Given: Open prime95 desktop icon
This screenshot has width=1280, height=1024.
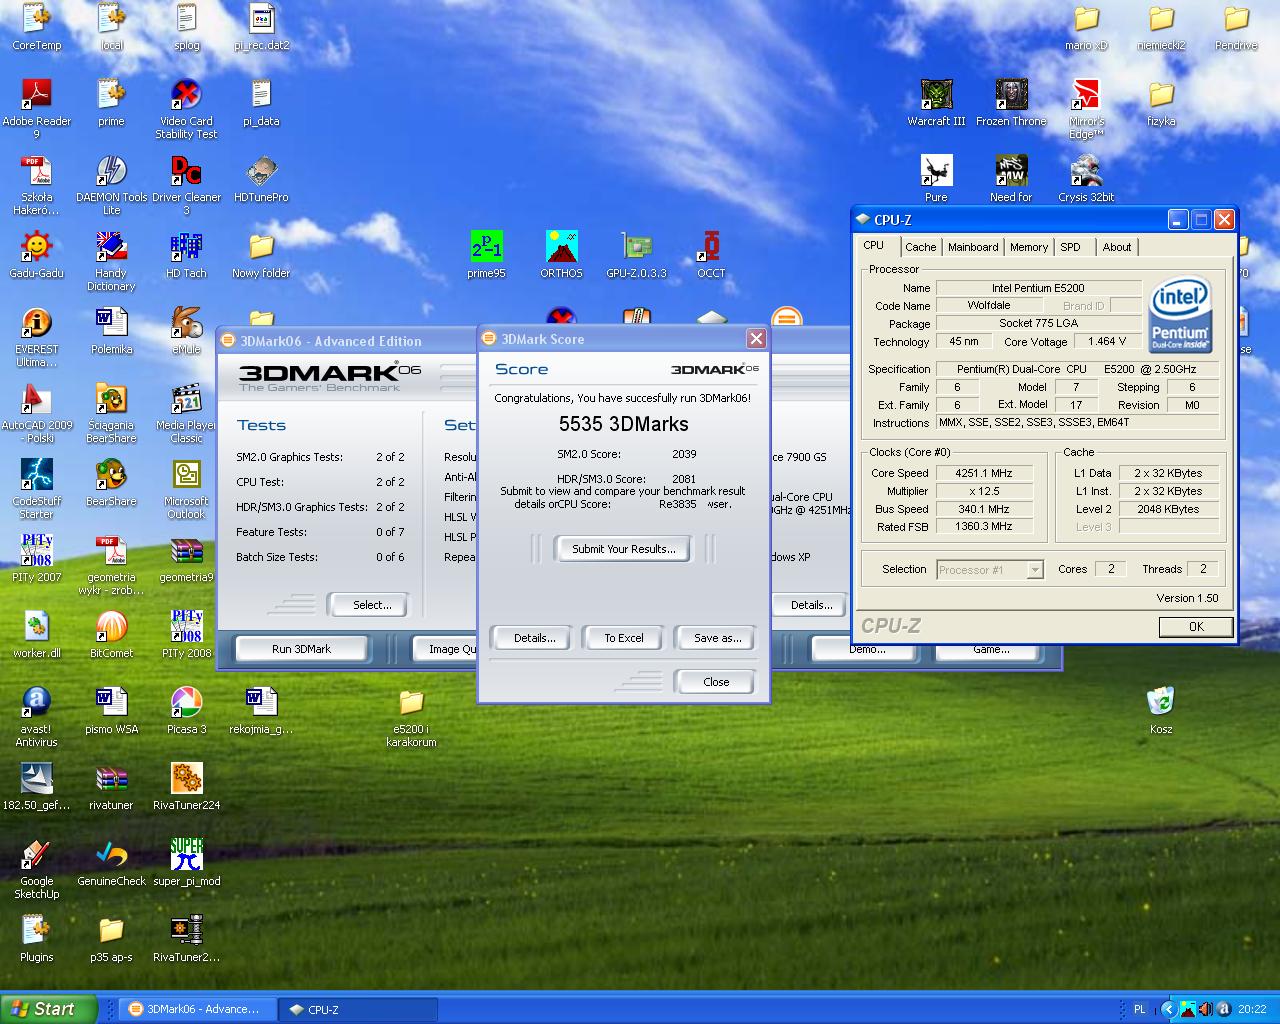Looking at the screenshot, I should click(x=486, y=254).
